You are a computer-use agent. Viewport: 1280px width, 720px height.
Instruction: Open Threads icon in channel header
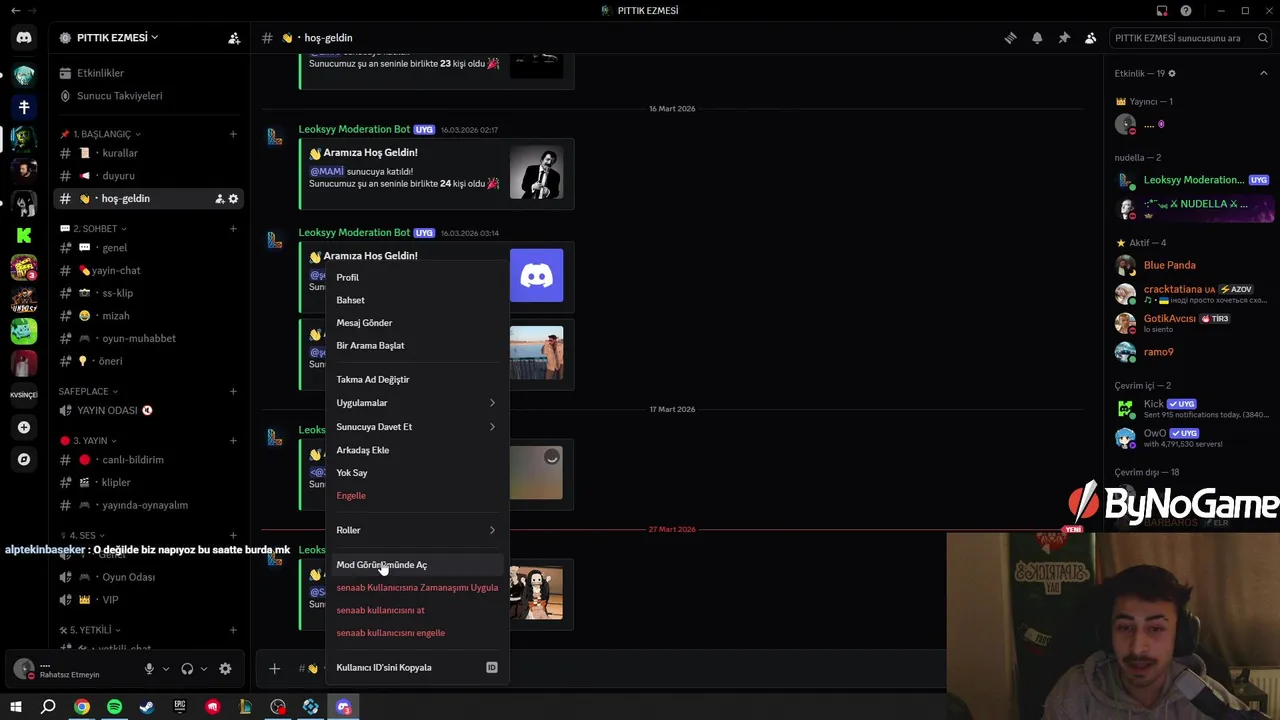click(x=1010, y=38)
